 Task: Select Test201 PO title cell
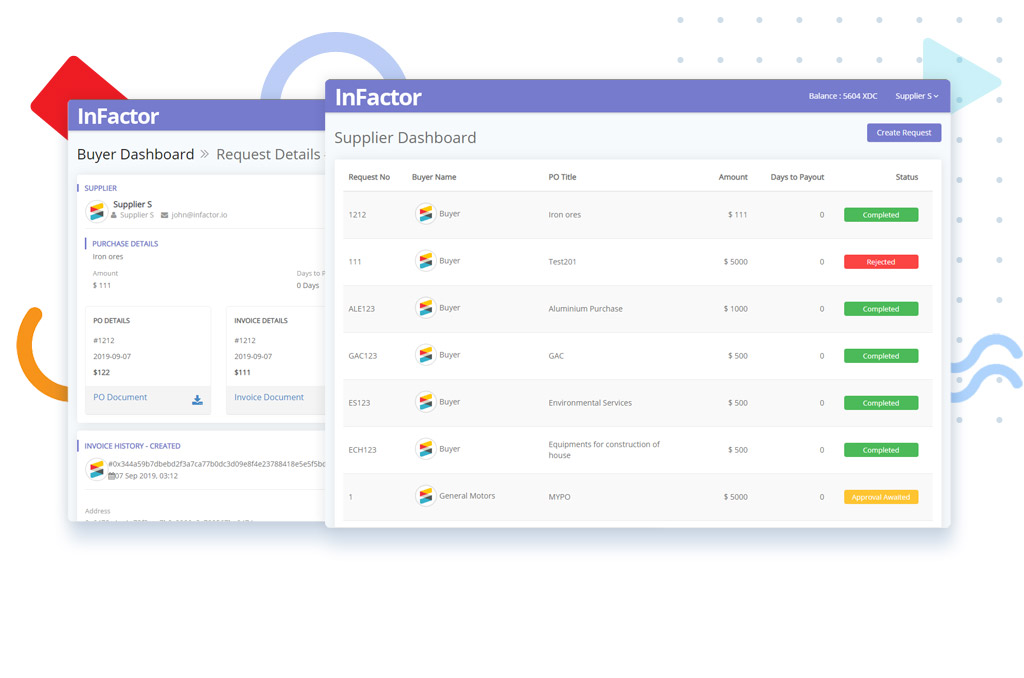[x=562, y=262]
